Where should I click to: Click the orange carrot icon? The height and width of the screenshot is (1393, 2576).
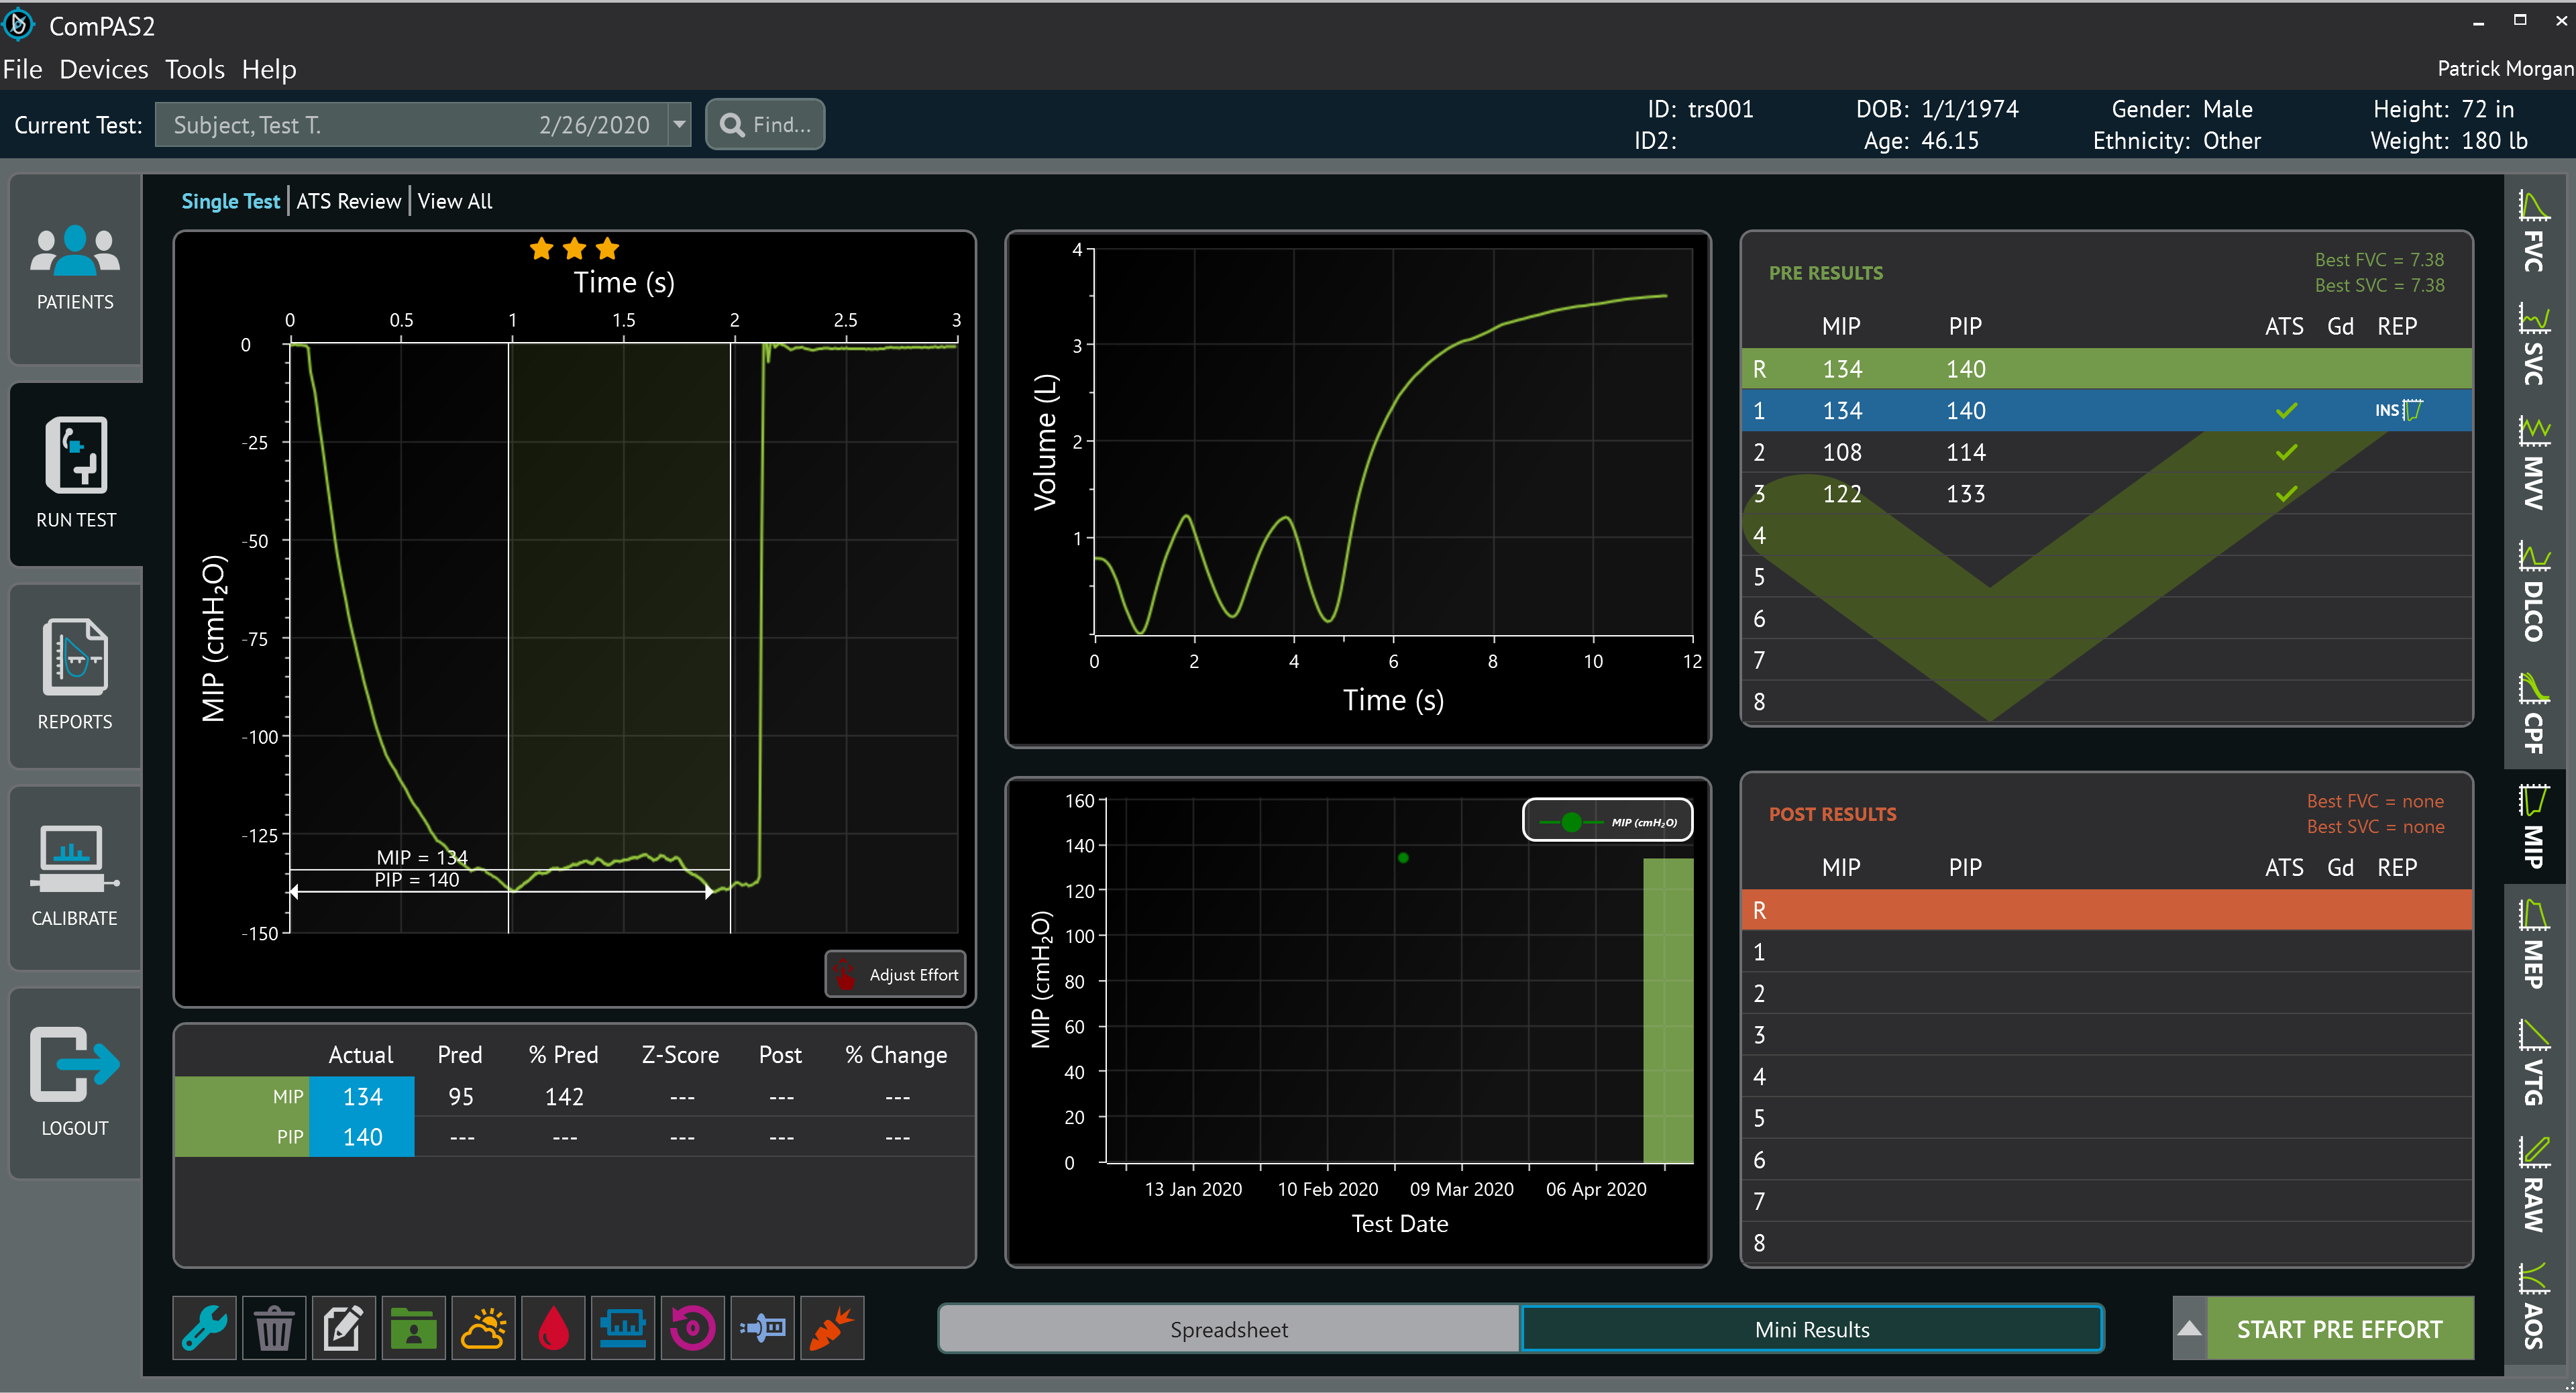pyautogui.click(x=832, y=1328)
